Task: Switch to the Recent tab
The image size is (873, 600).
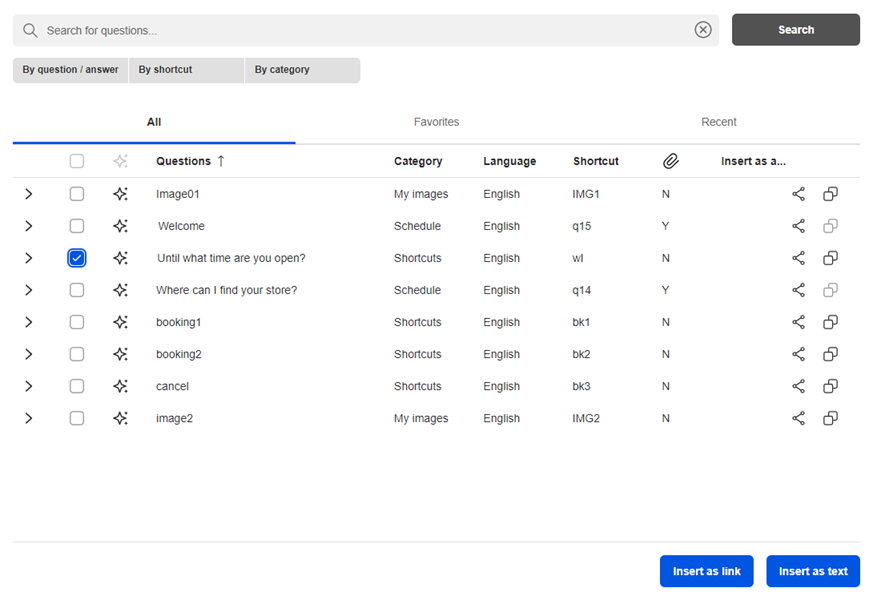Action: (719, 122)
